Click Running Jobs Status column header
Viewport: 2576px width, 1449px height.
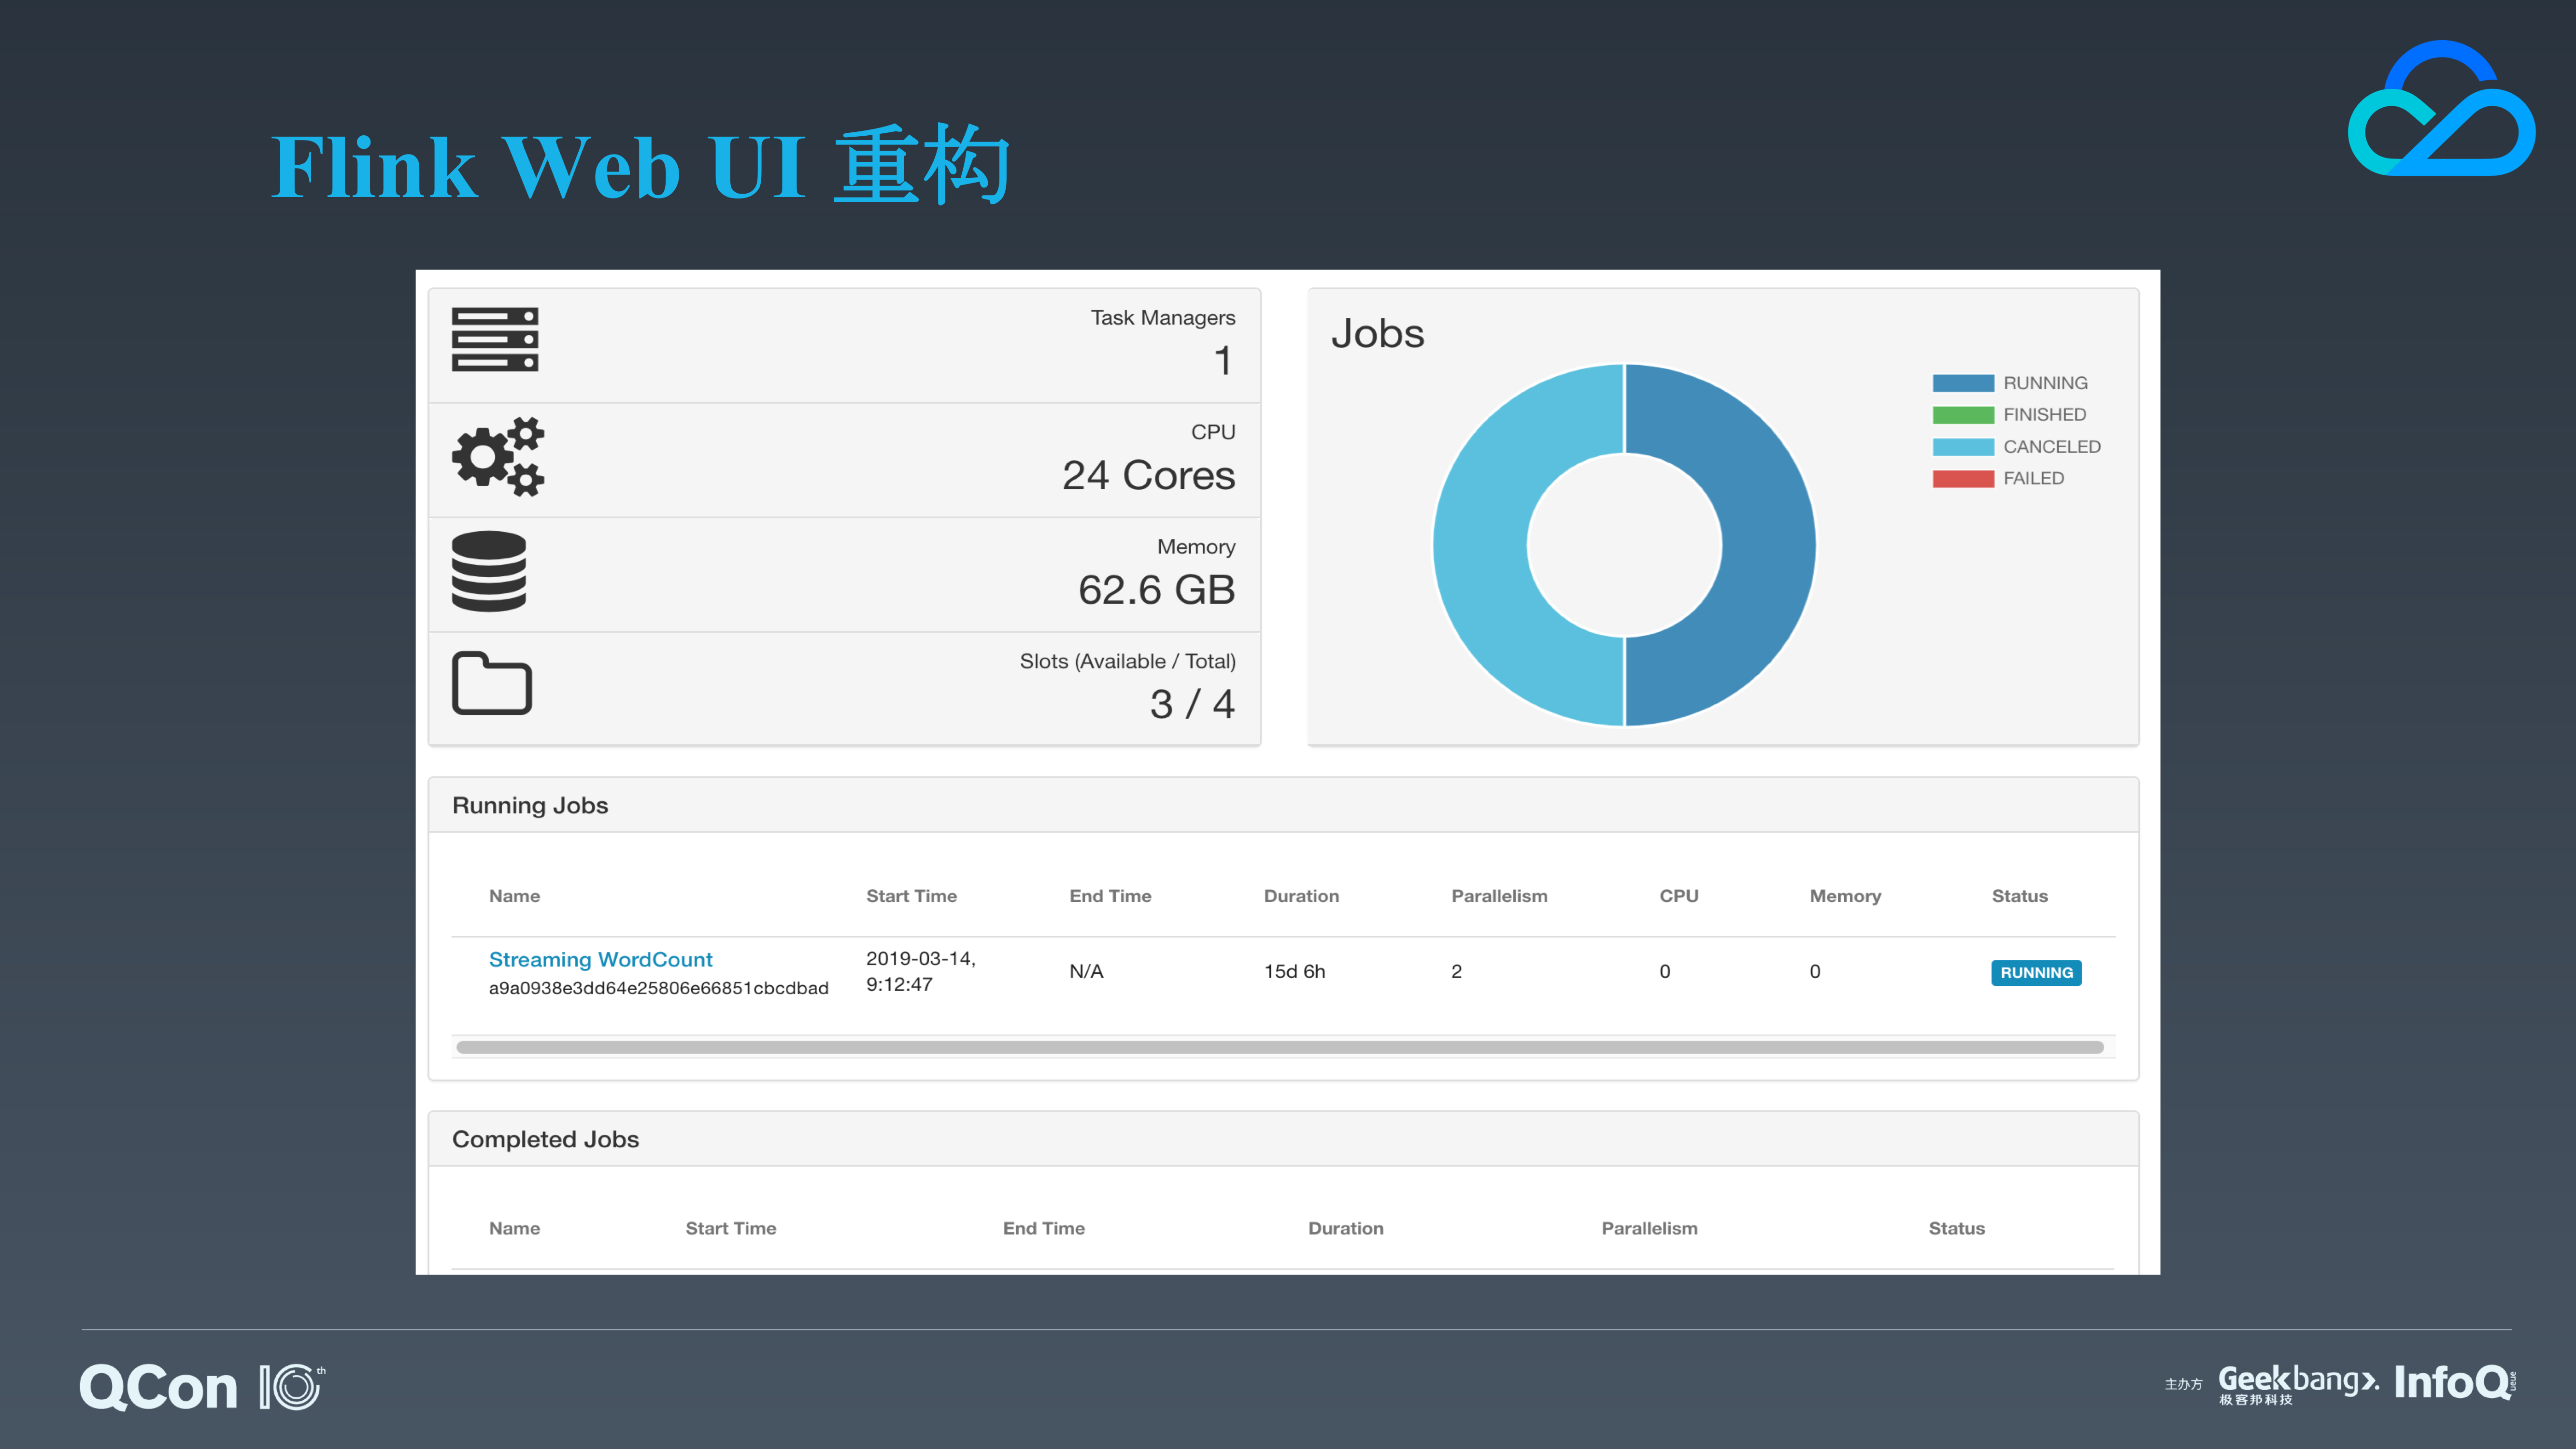click(2019, 896)
